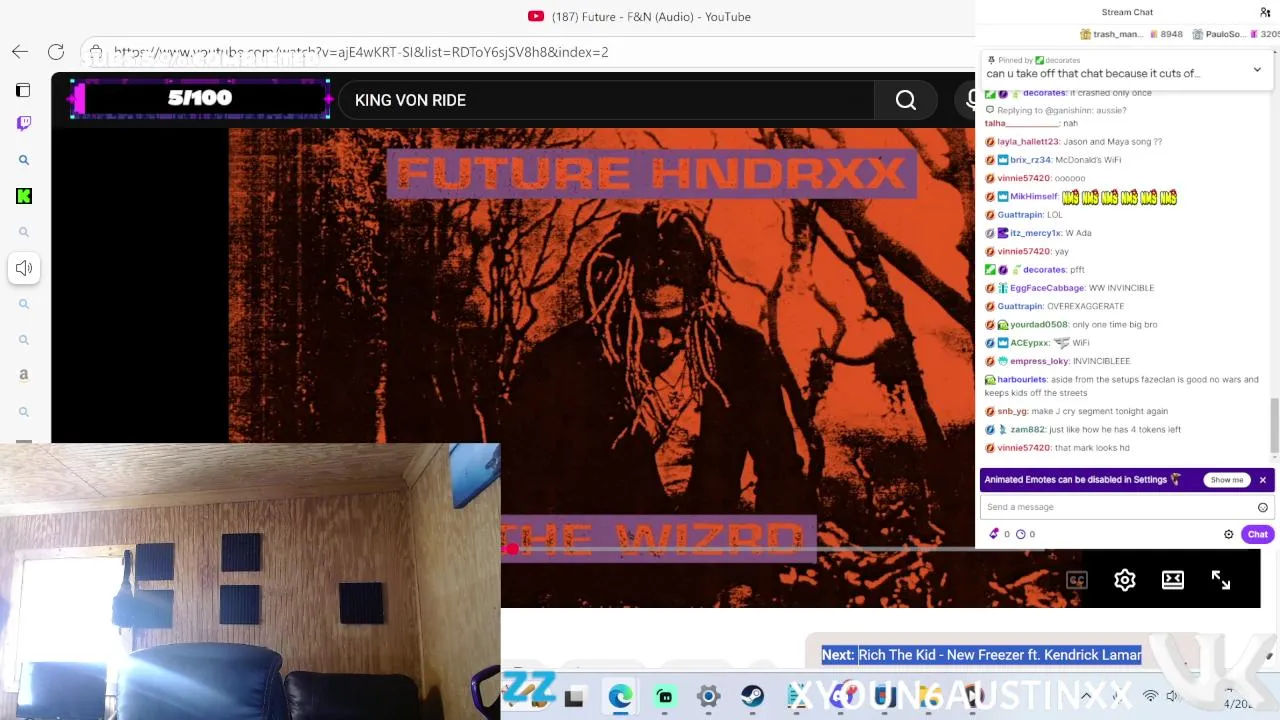Select the audio-playing tab speaker icon

click(24, 268)
